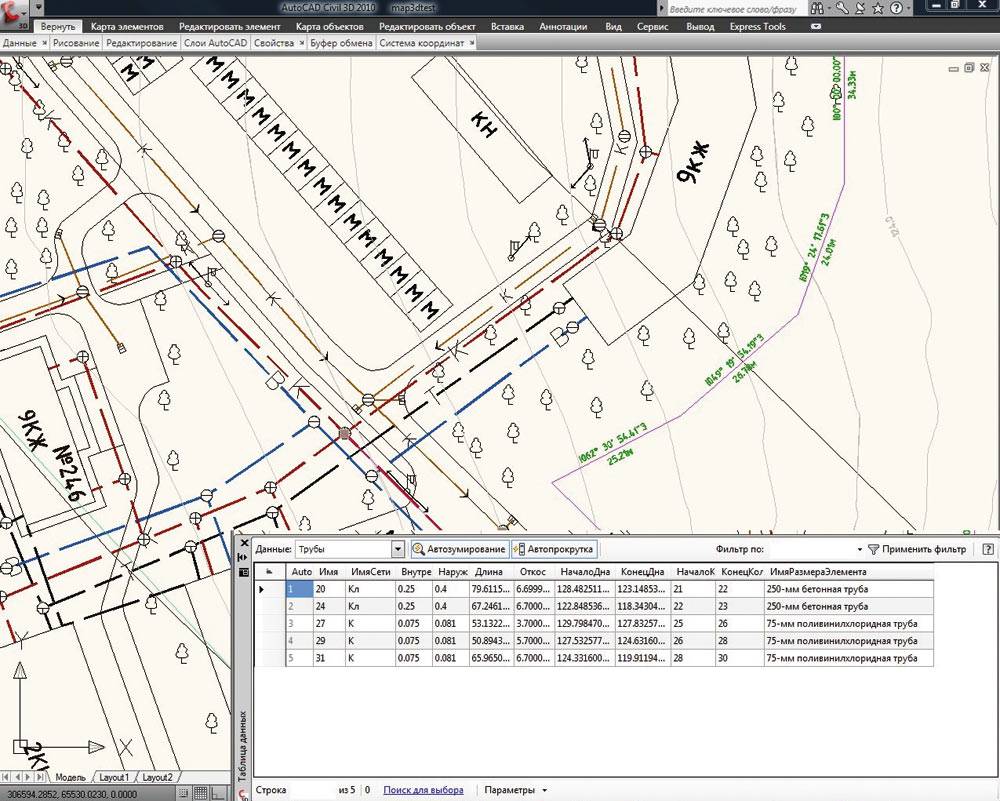The image size is (1000, 801).
Task: Open the question mark Help icon in title bar
Action: [x=896, y=8]
